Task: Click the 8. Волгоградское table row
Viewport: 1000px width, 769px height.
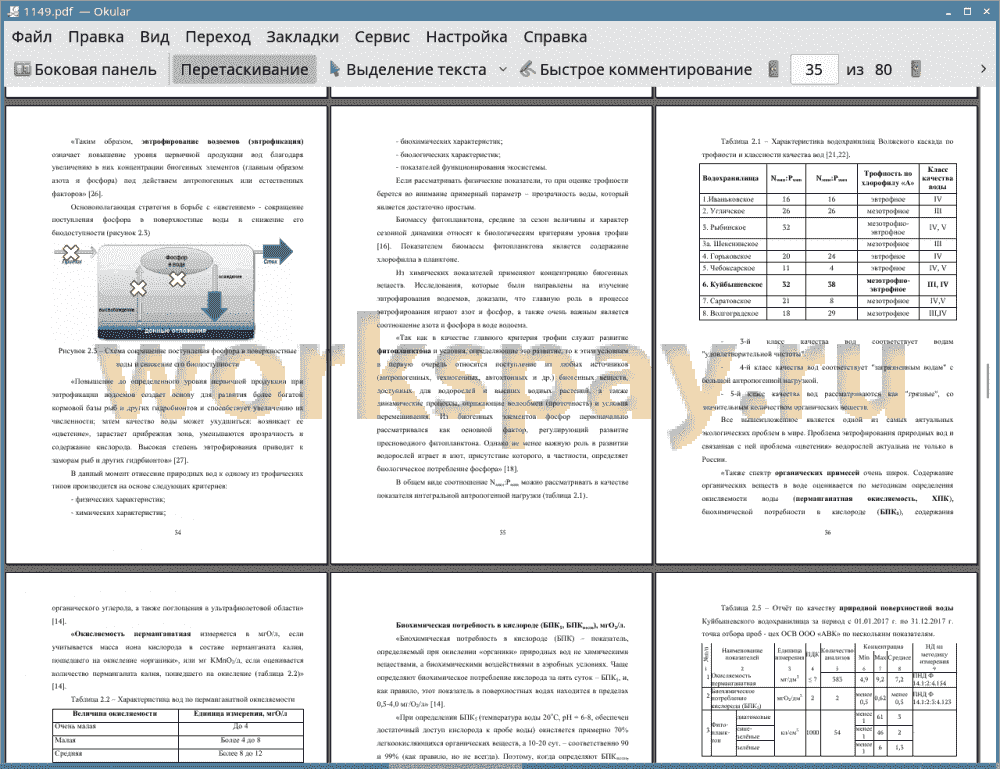Action: 828,313
